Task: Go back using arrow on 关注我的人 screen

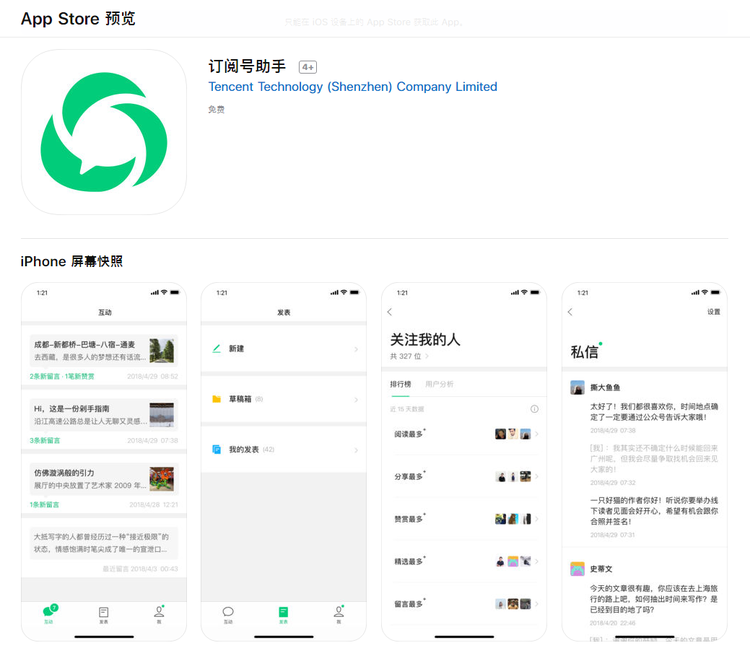Action: 390,312
